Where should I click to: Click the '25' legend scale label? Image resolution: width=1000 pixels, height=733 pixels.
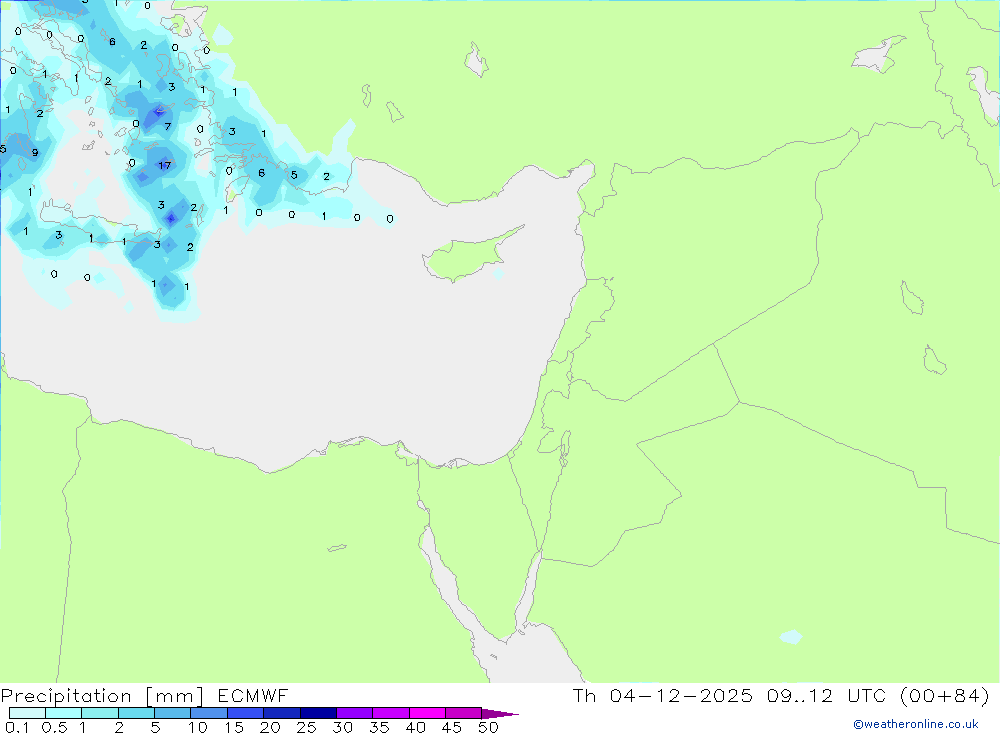(x=307, y=727)
